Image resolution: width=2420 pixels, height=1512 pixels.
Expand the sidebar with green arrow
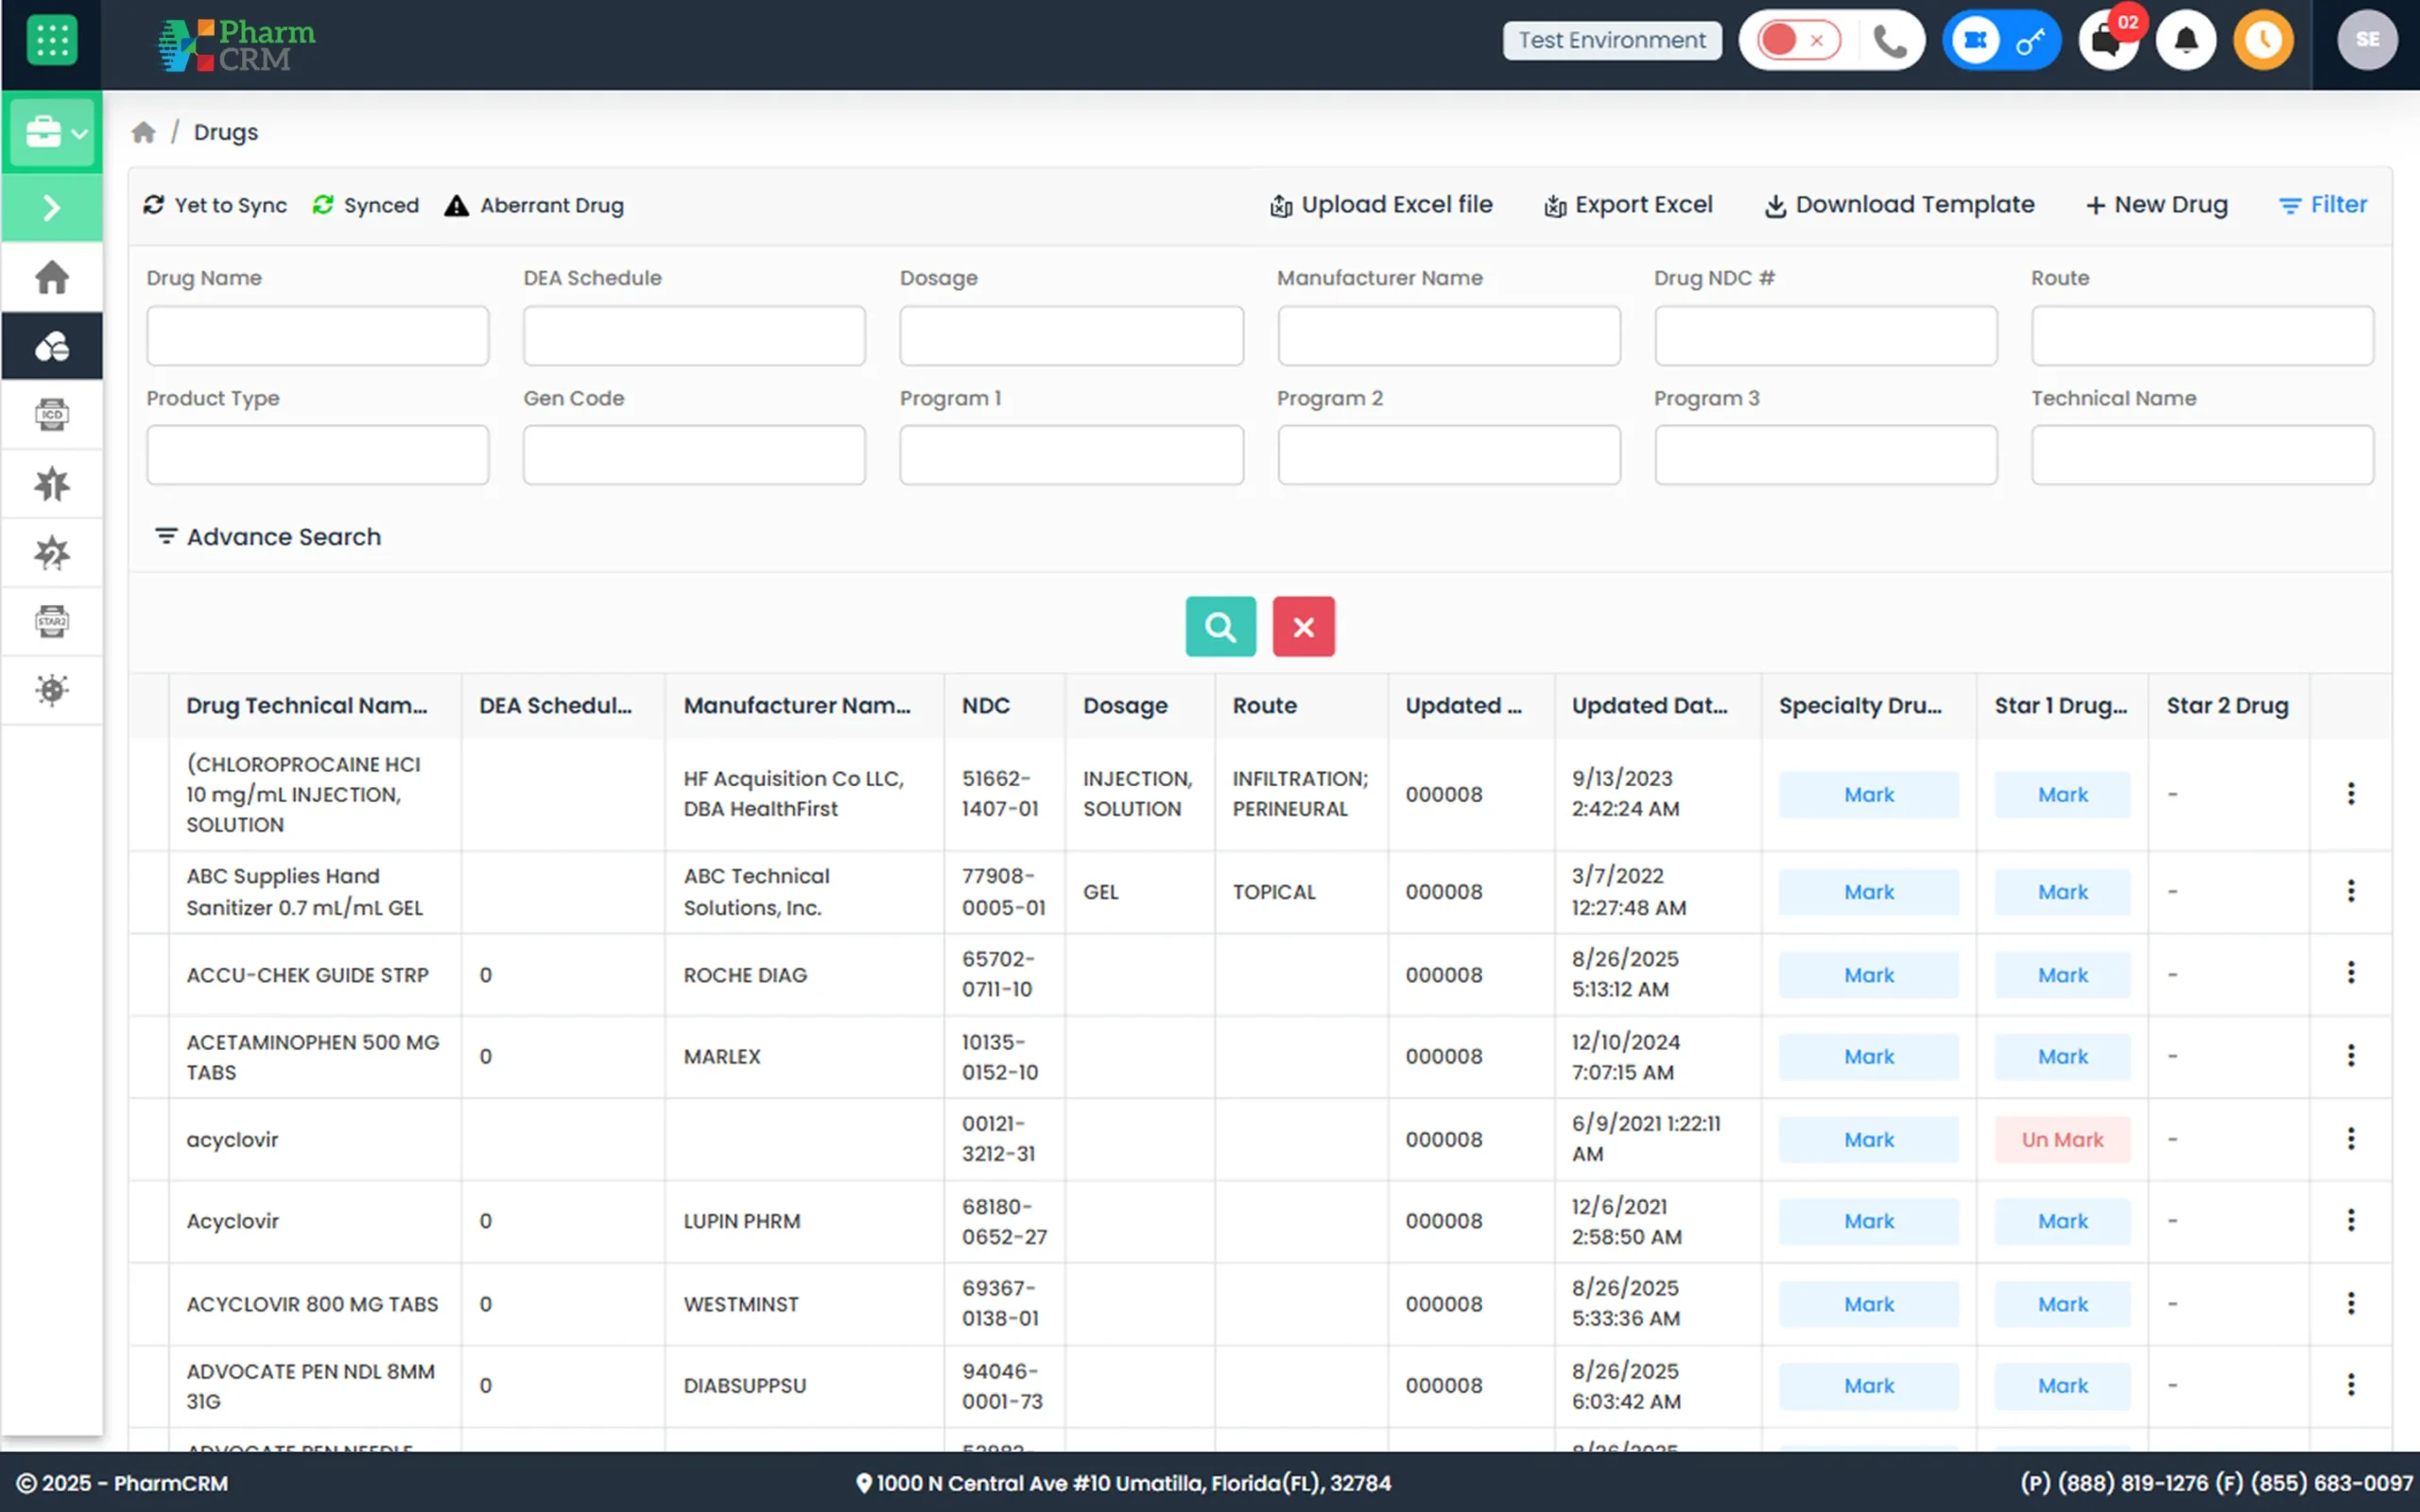(x=52, y=208)
